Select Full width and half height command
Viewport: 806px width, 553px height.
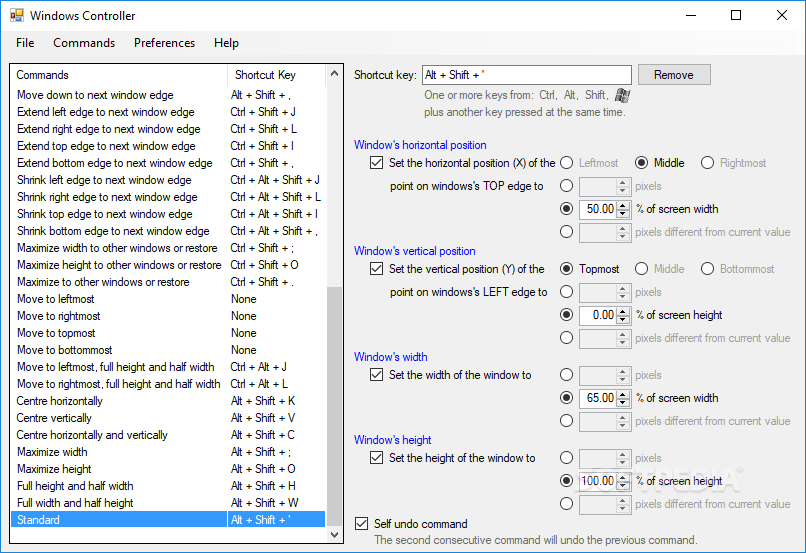[x=168, y=502]
